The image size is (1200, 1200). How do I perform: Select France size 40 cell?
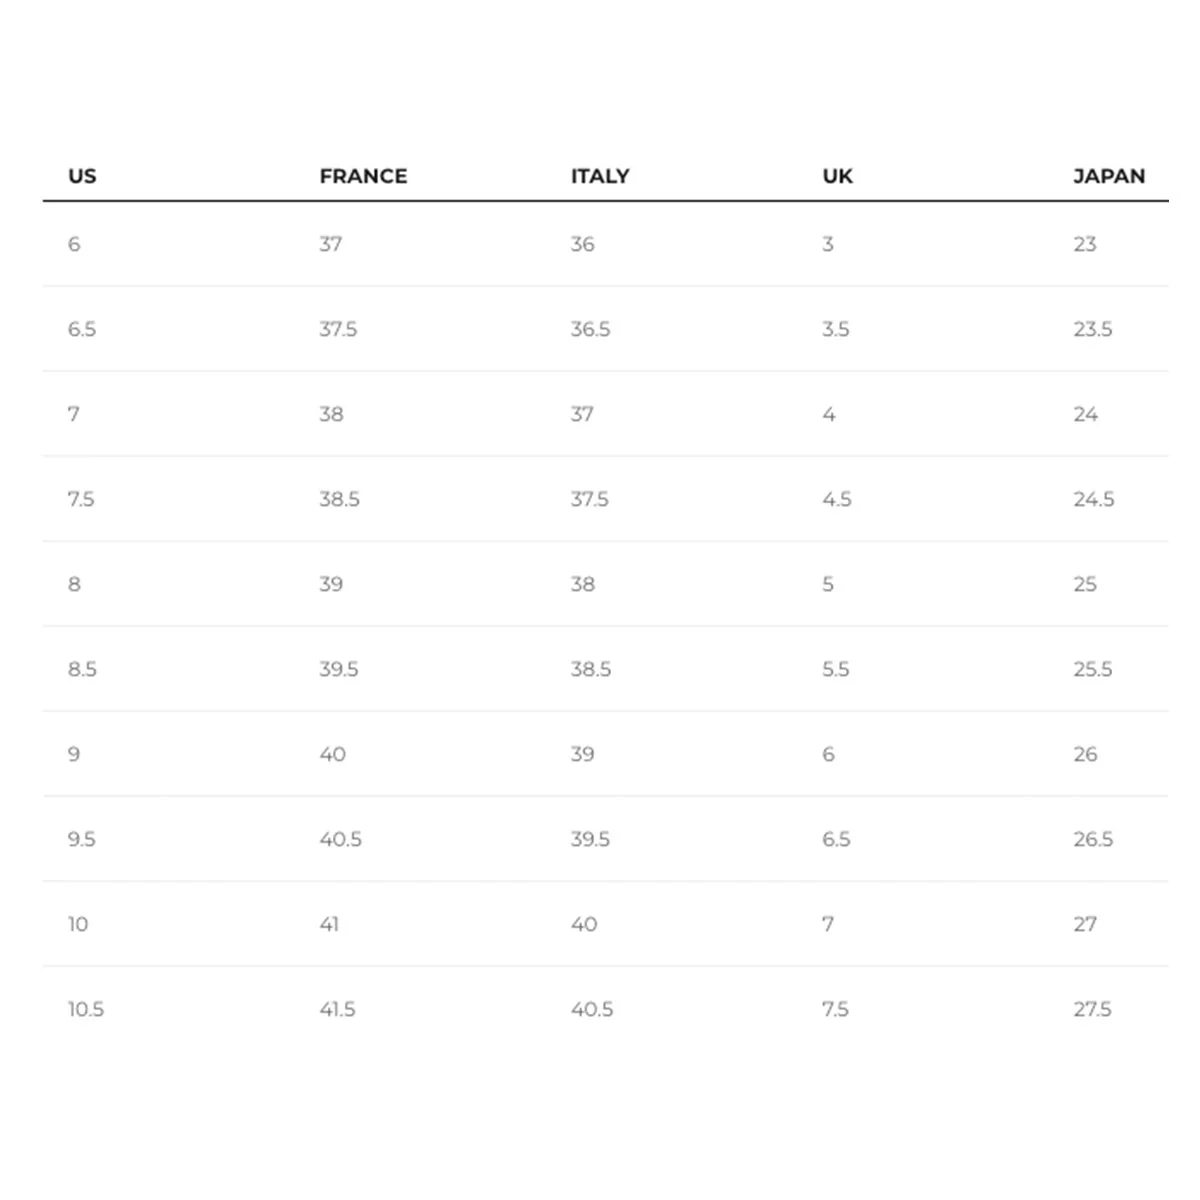click(x=332, y=754)
